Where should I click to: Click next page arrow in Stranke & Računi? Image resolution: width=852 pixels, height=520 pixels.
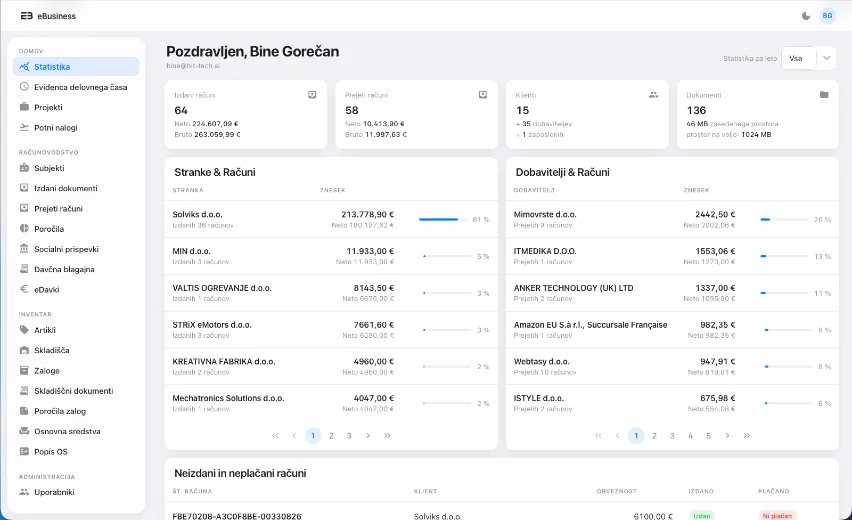[x=368, y=436]
